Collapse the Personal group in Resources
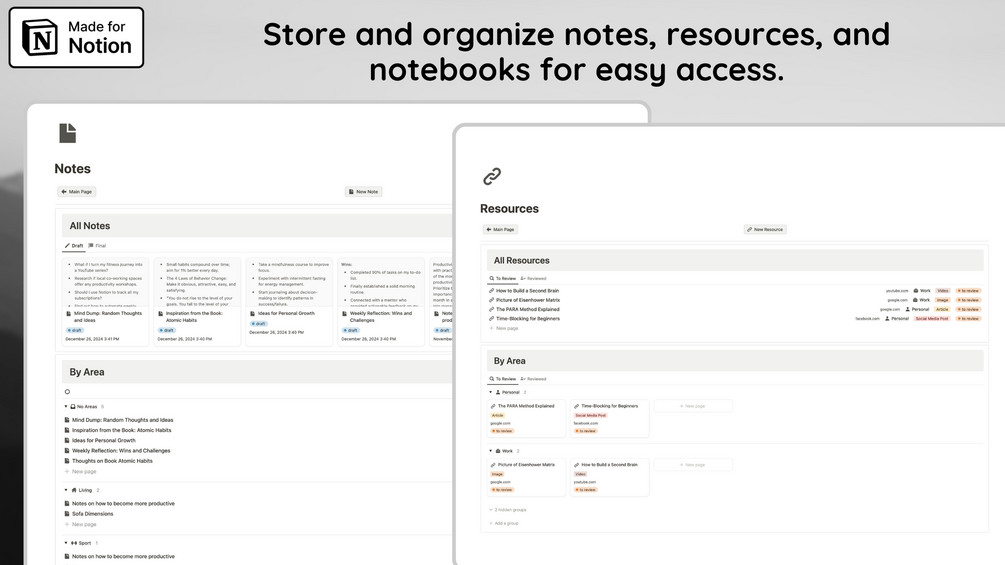Image resolution: width=1005 pixels, height=565 pixels. tap(491, 392)
